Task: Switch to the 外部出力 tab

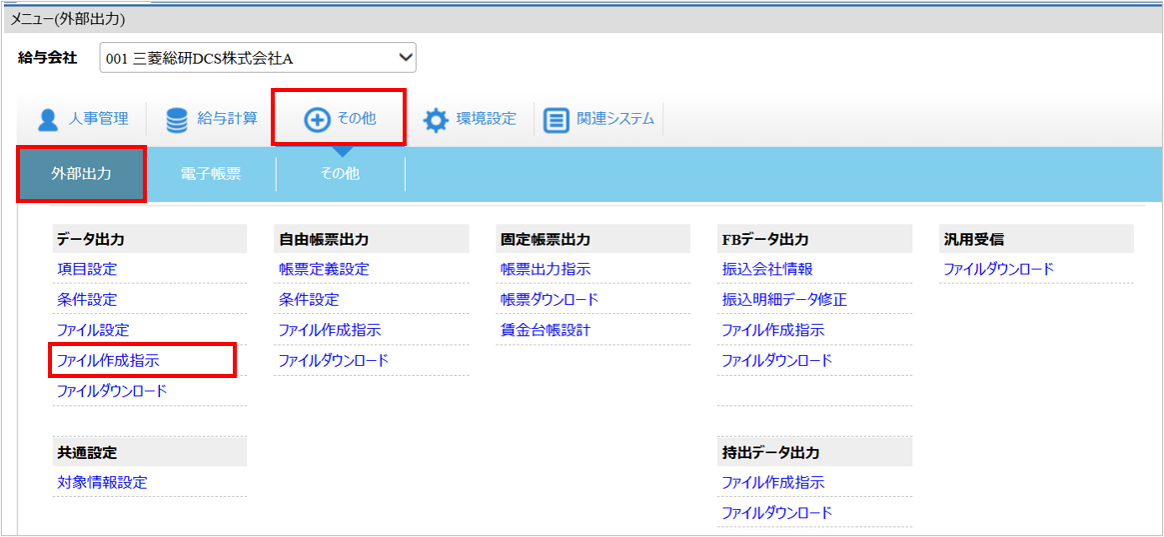Action: tap(82, 175)
